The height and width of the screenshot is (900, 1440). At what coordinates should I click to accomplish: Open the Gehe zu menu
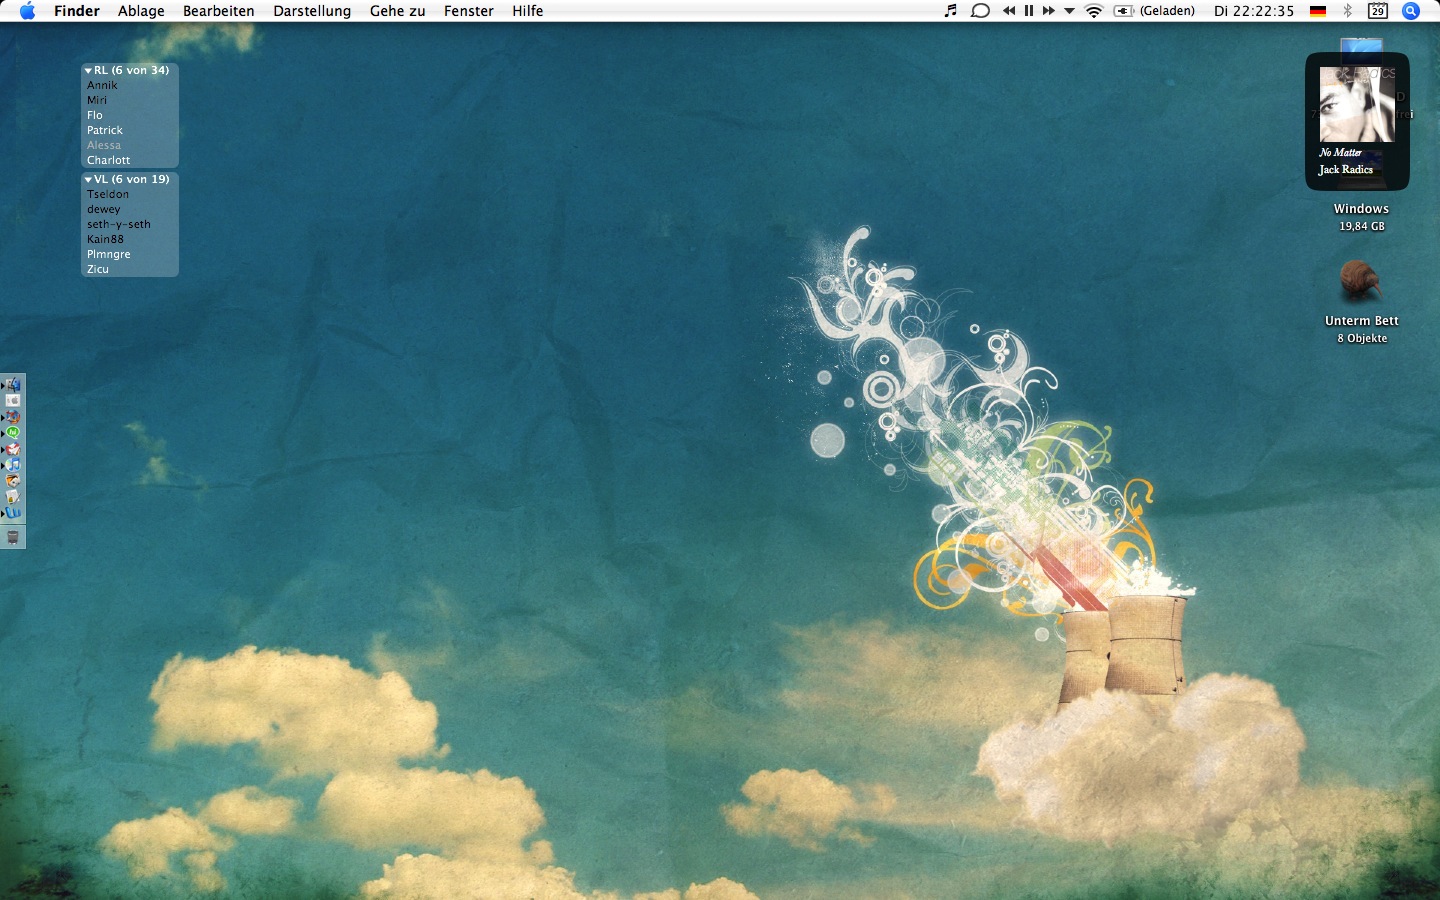point(397,11)
